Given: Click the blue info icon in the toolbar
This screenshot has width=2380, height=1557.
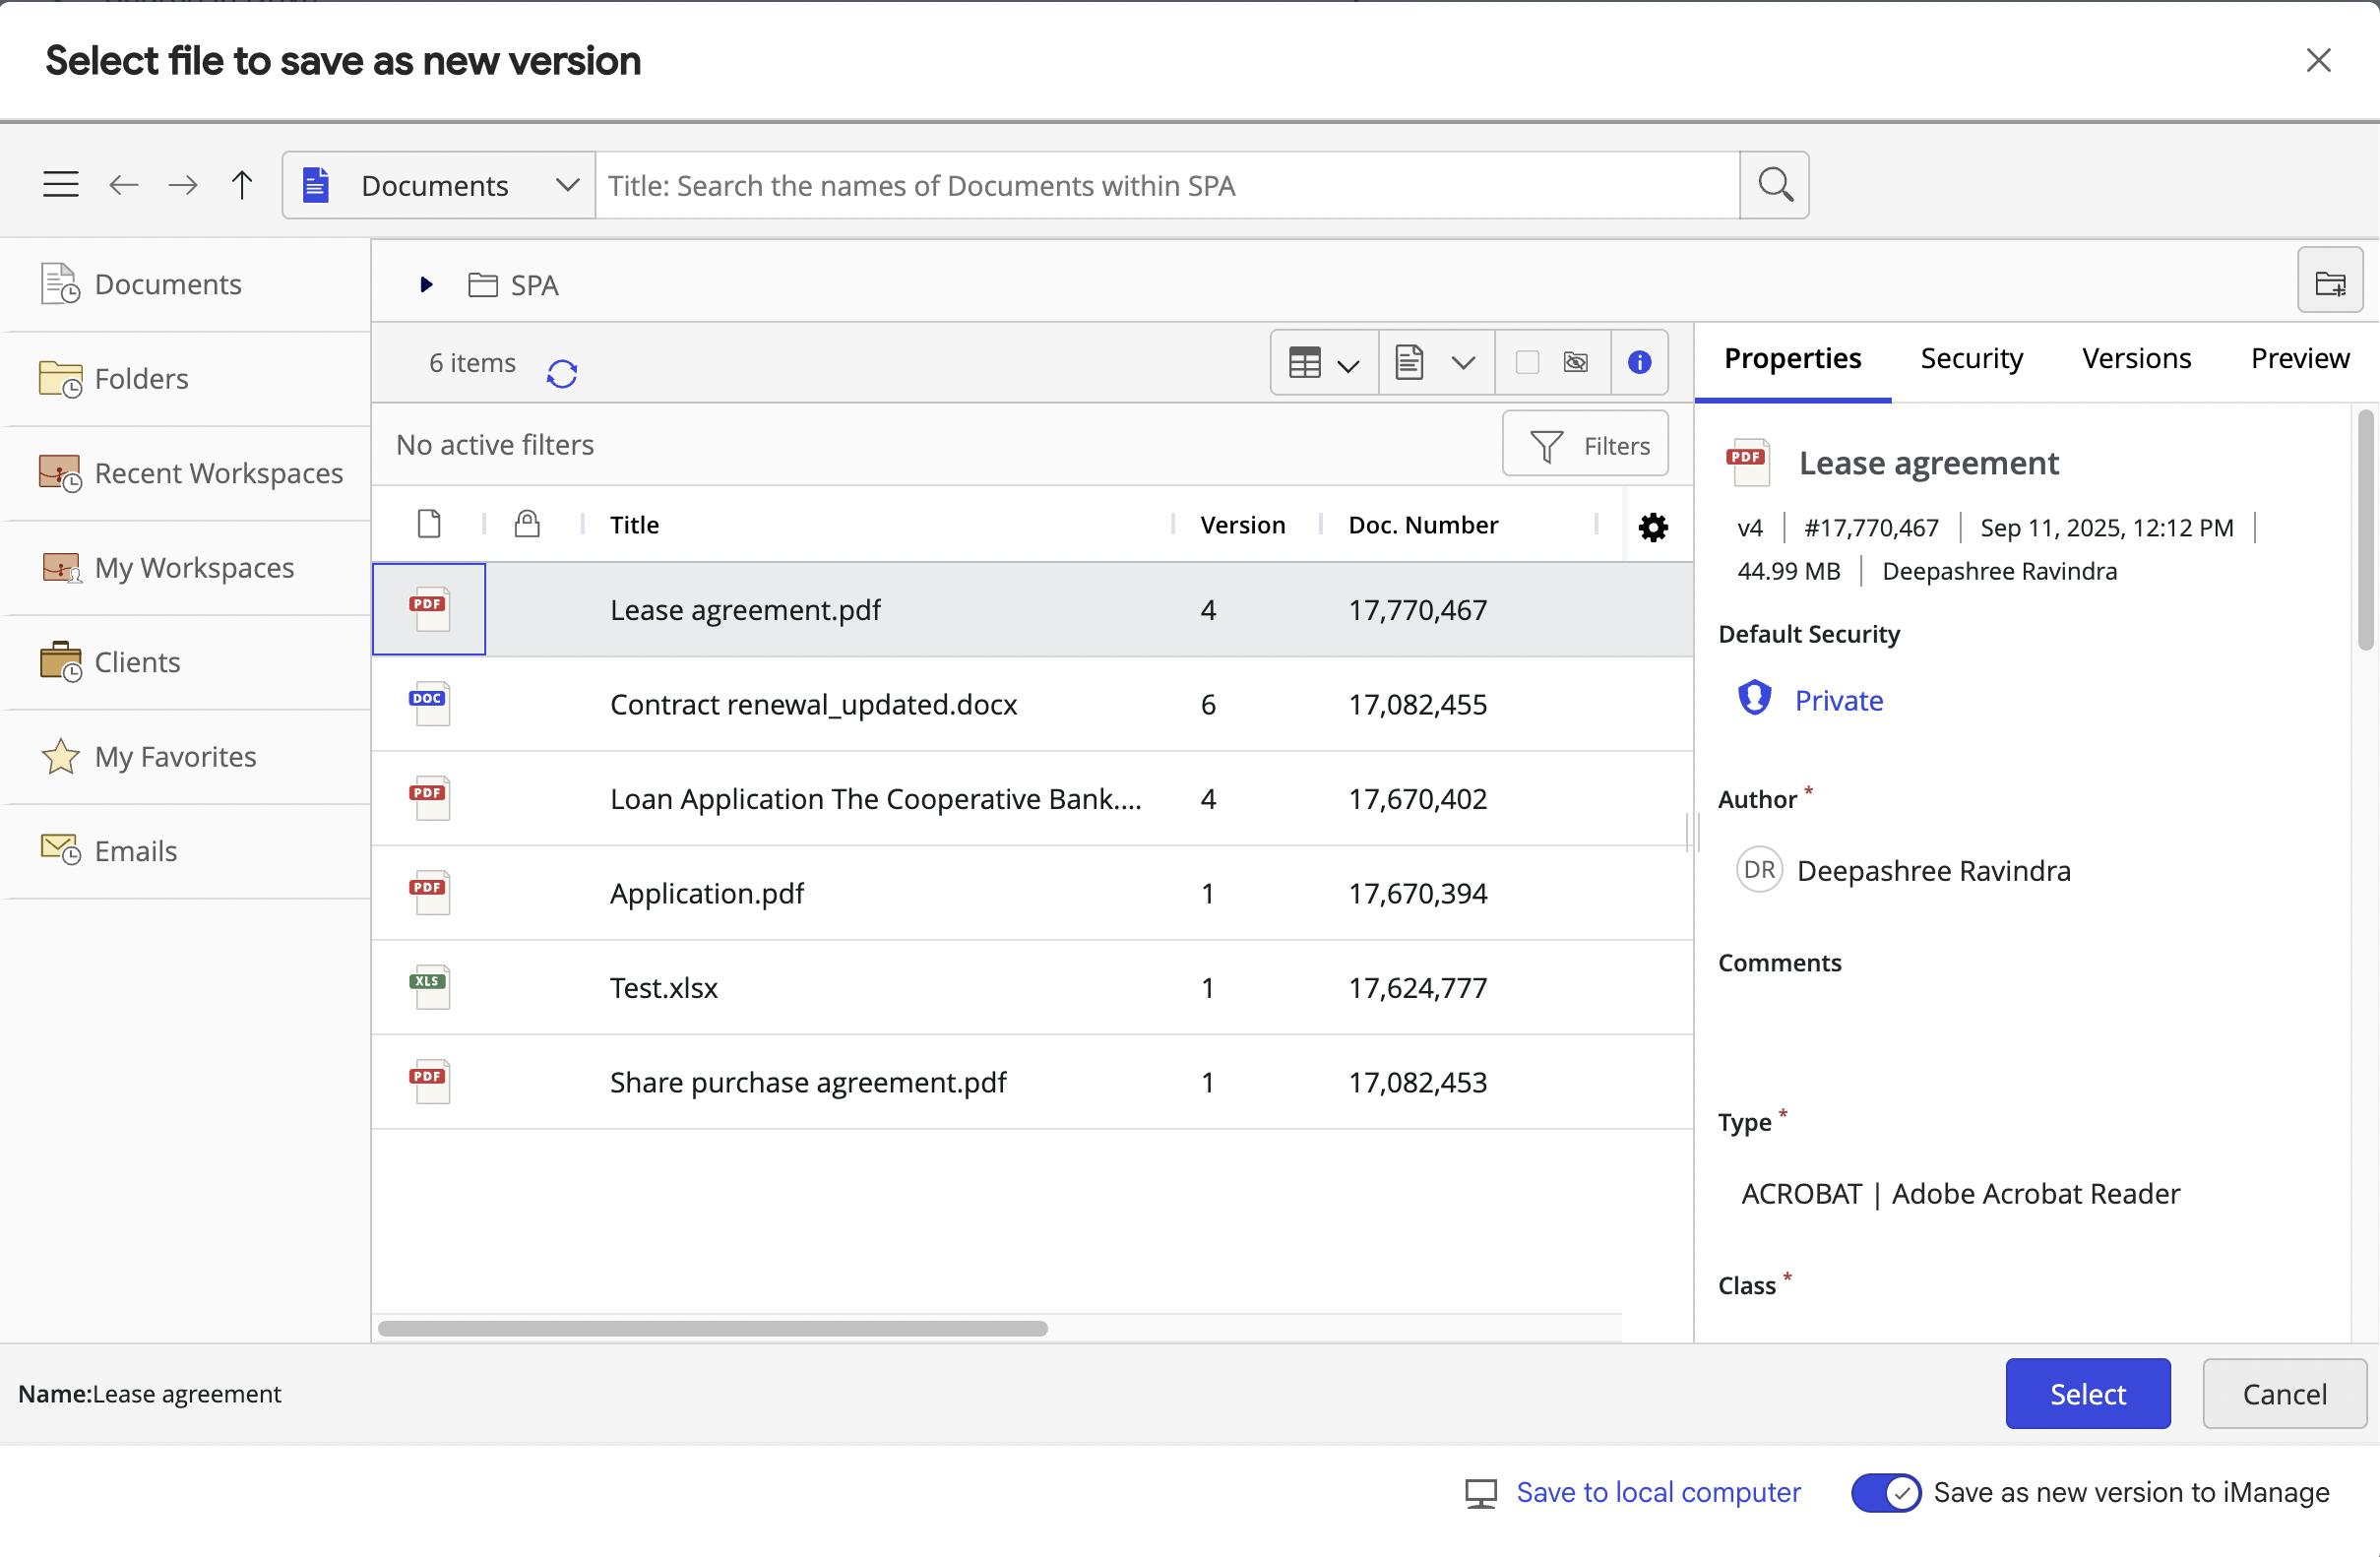Looking at the screenshot, I should (x=1638, y=362).
